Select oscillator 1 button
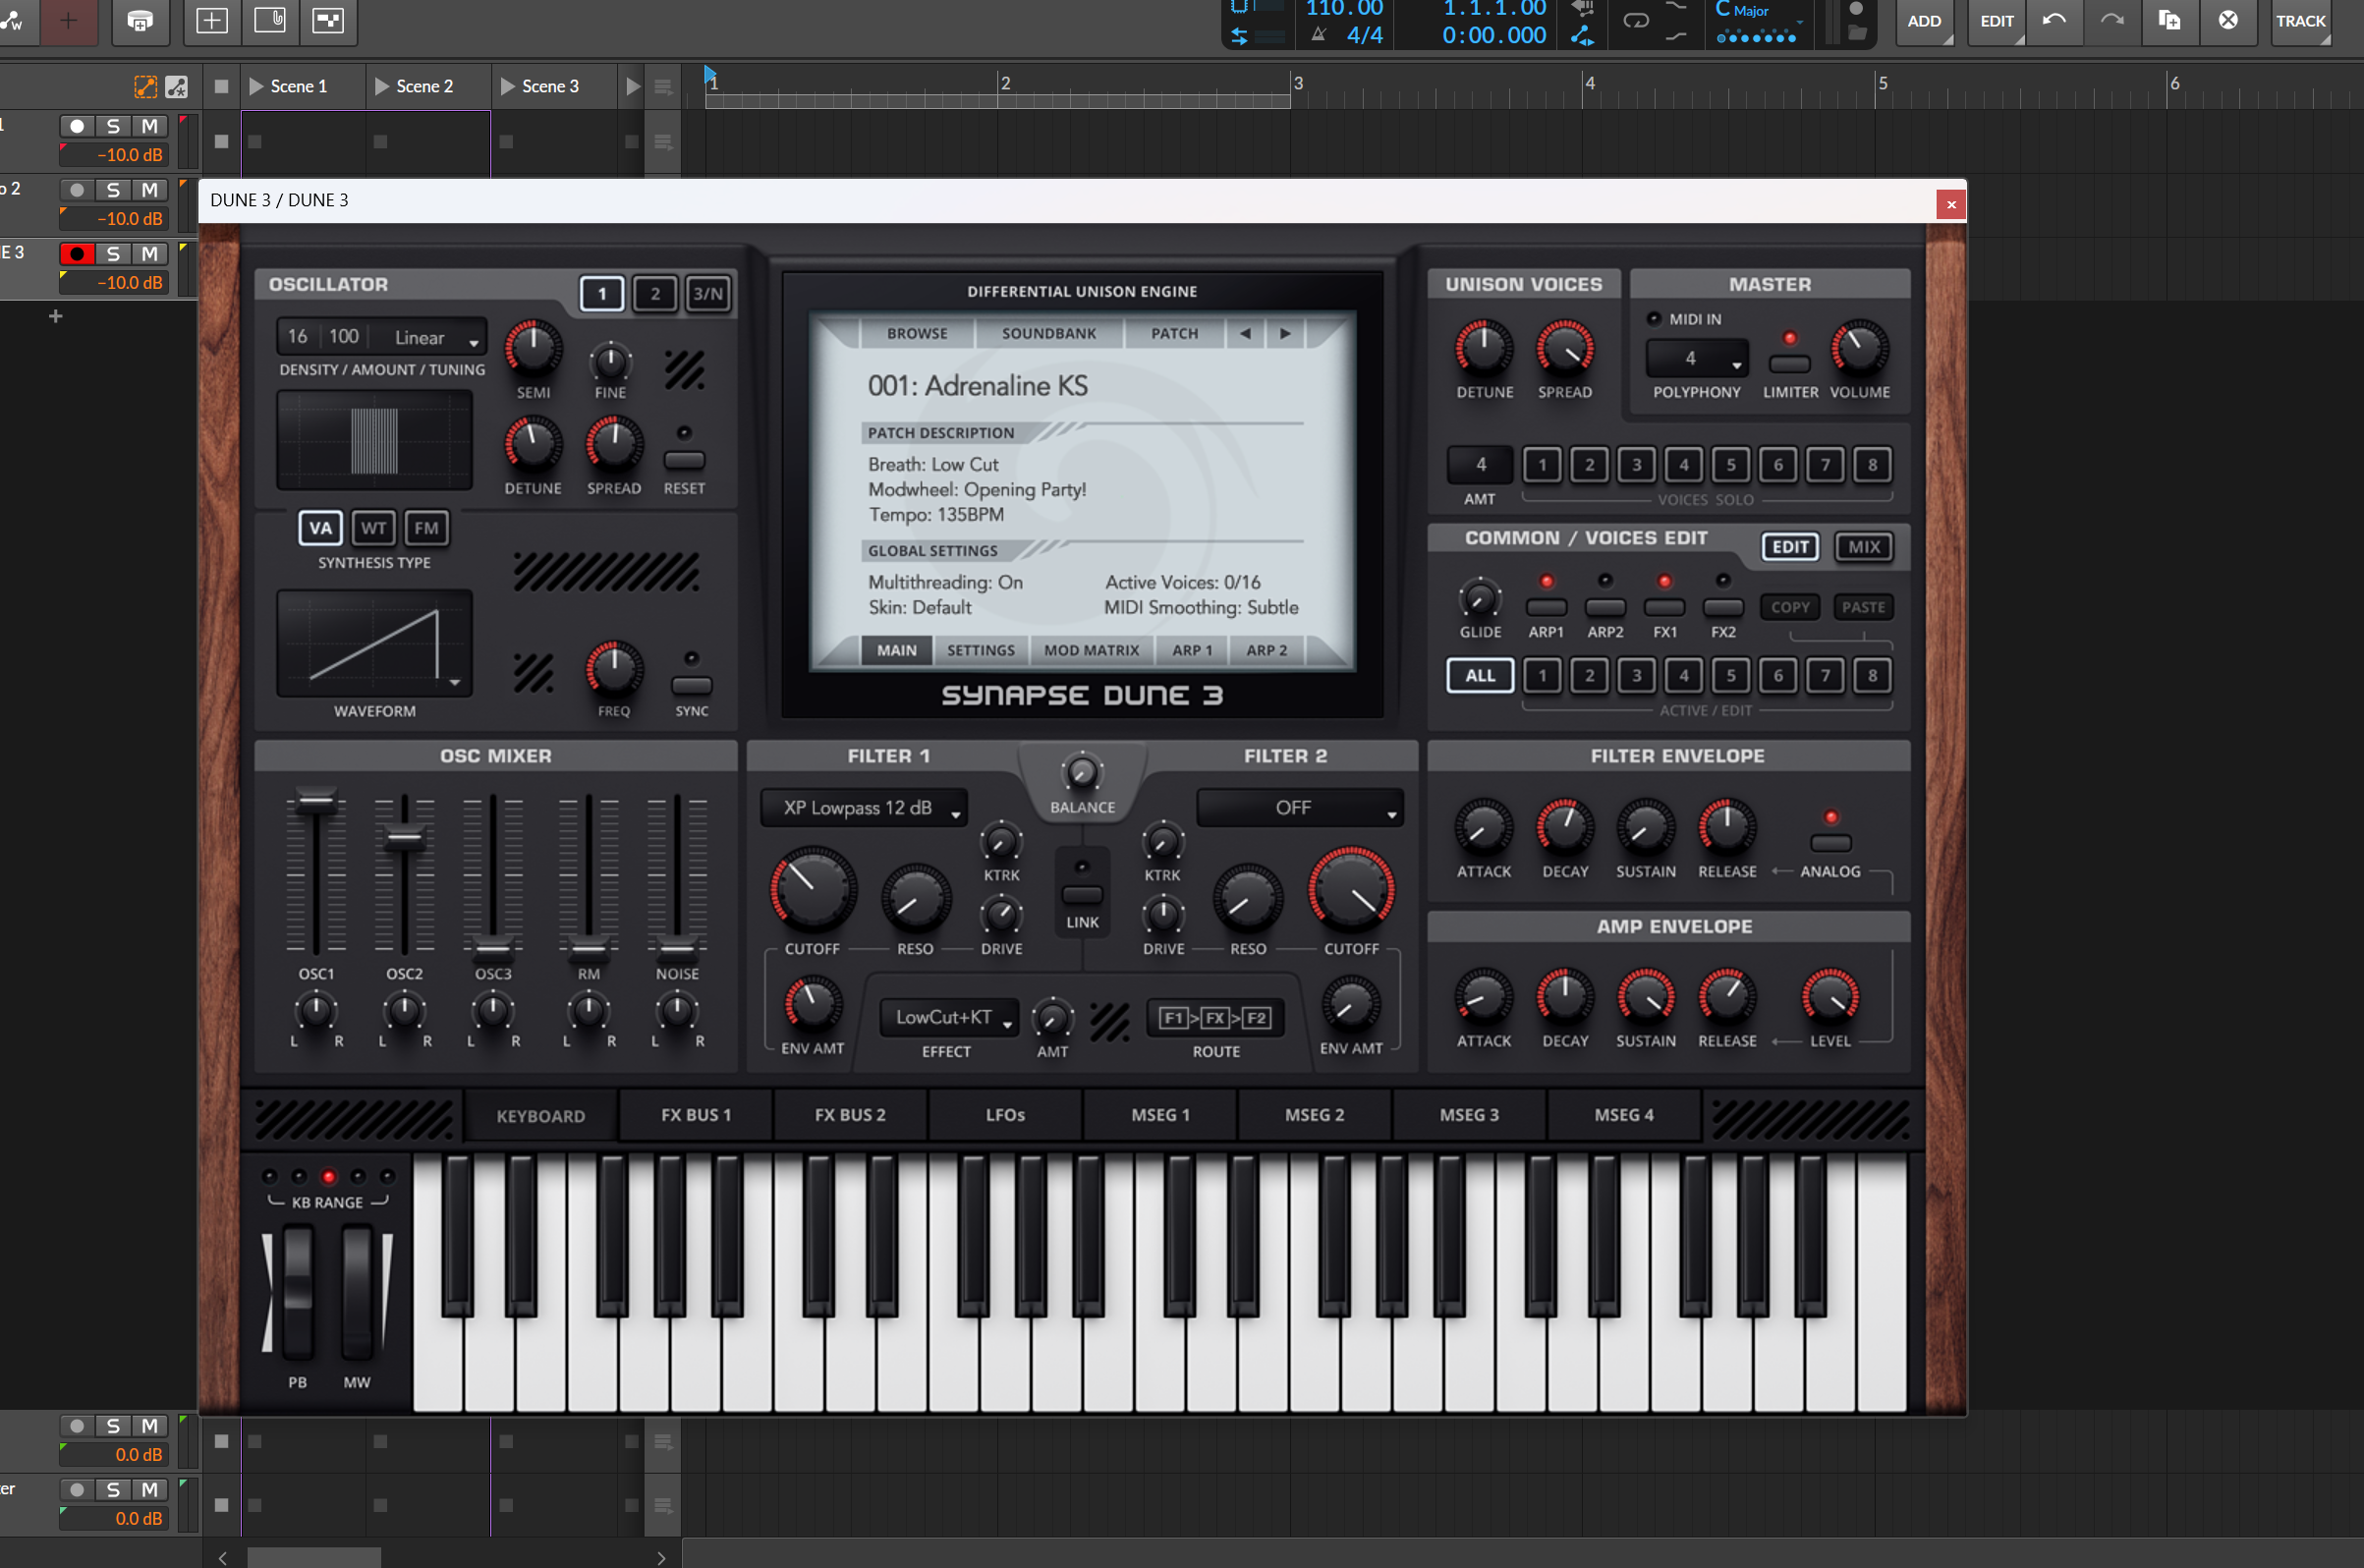The height and width of the screenshot is (1568, 2364). click(602, 293)
